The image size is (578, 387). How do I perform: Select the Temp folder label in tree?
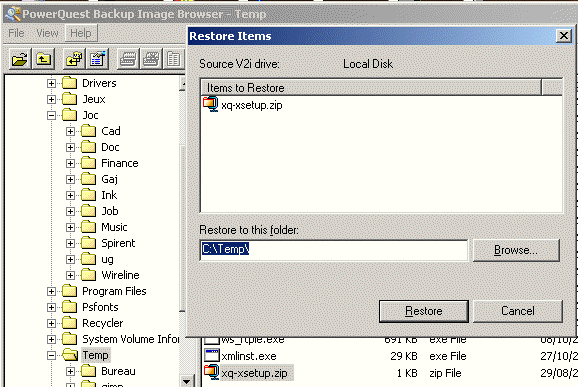click(95, 355)
